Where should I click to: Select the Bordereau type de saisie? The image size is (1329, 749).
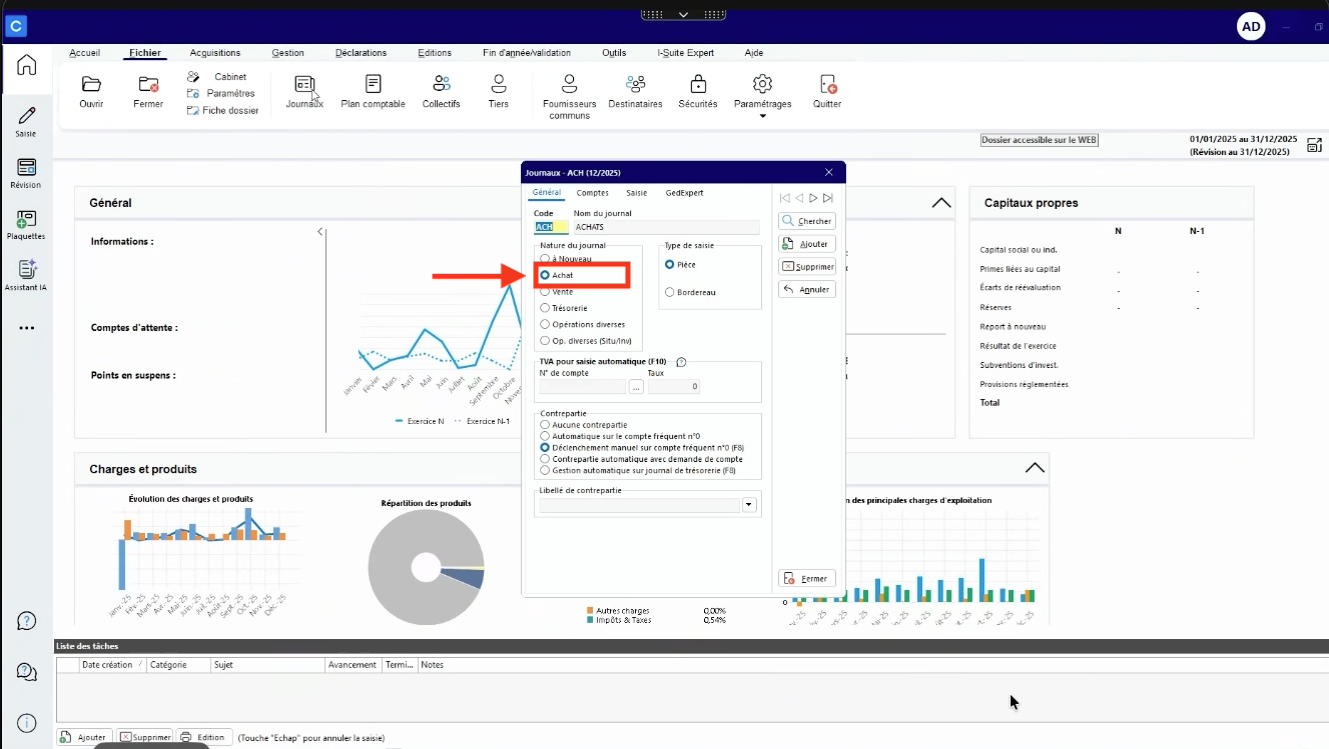tap(690, 293)
